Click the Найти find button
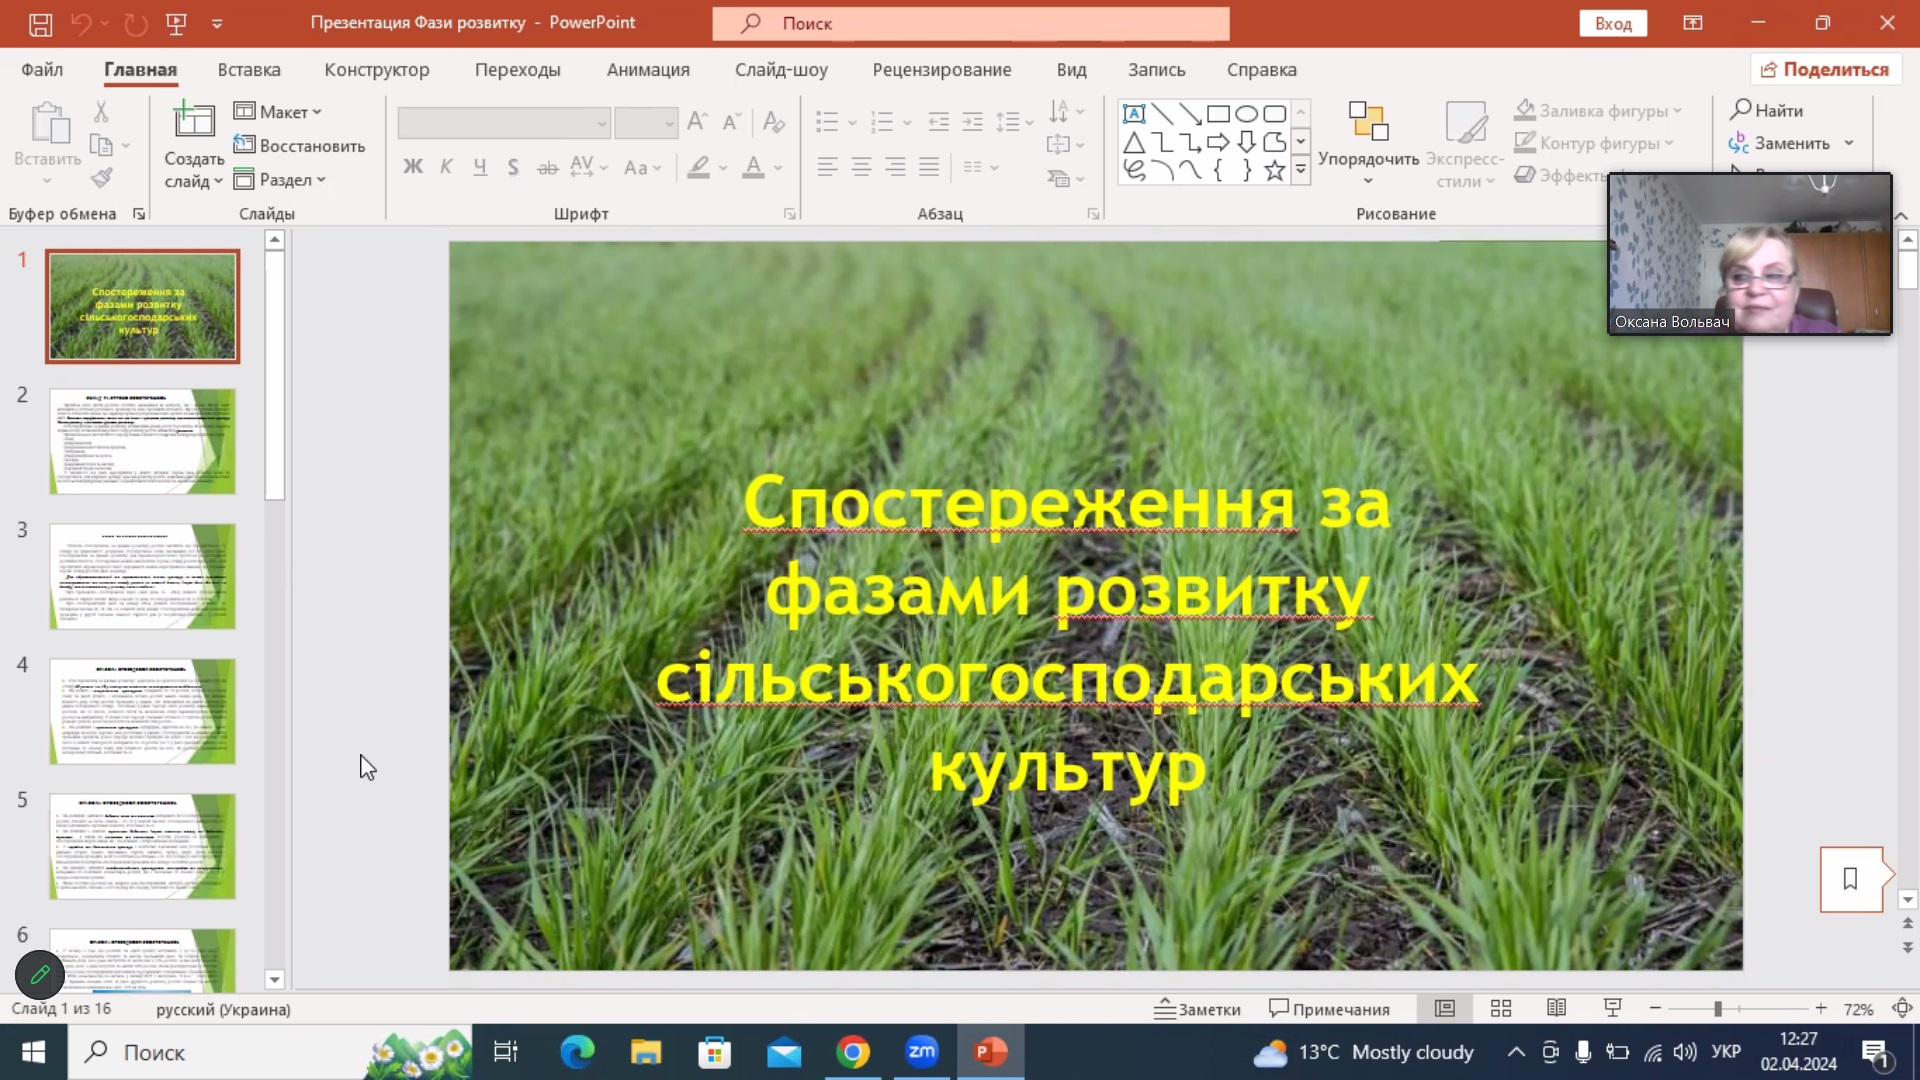This screenshot has height=1080, width=1920. pos(1767,110)
